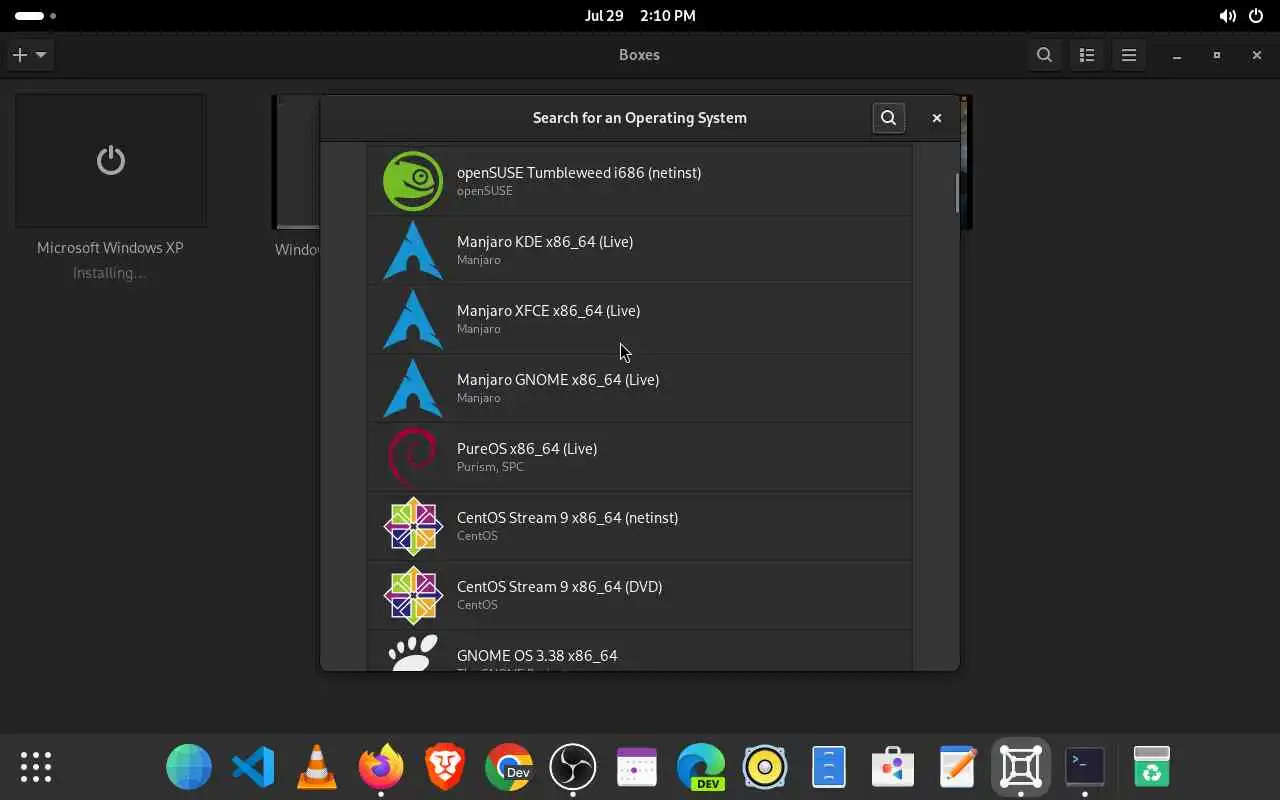Click search icon in Boxes header bar

click(1044, 55)
